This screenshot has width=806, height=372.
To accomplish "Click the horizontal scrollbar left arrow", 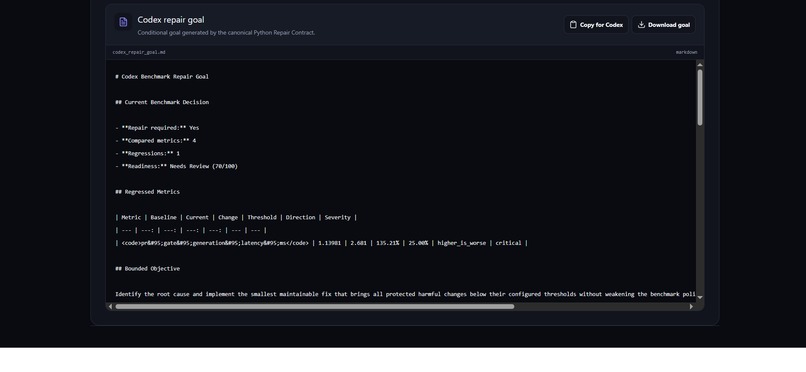I will point(110,306).
